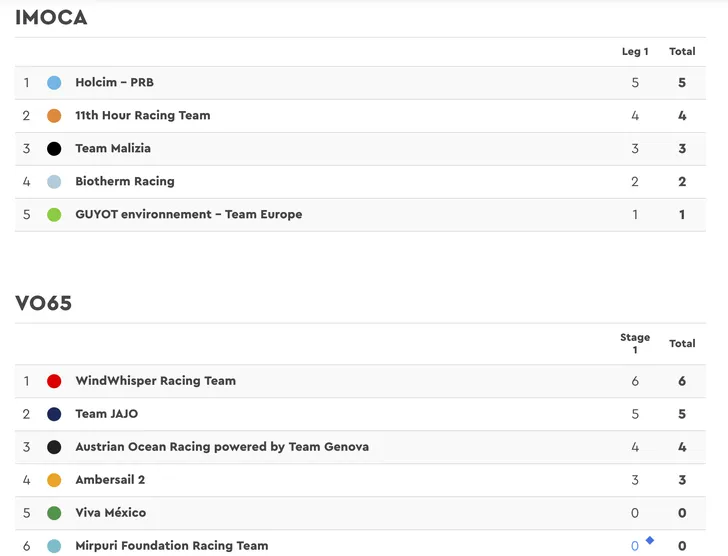Click the black Team Malizia color dot
The image size is (728, 556).
tap(54, 149)
